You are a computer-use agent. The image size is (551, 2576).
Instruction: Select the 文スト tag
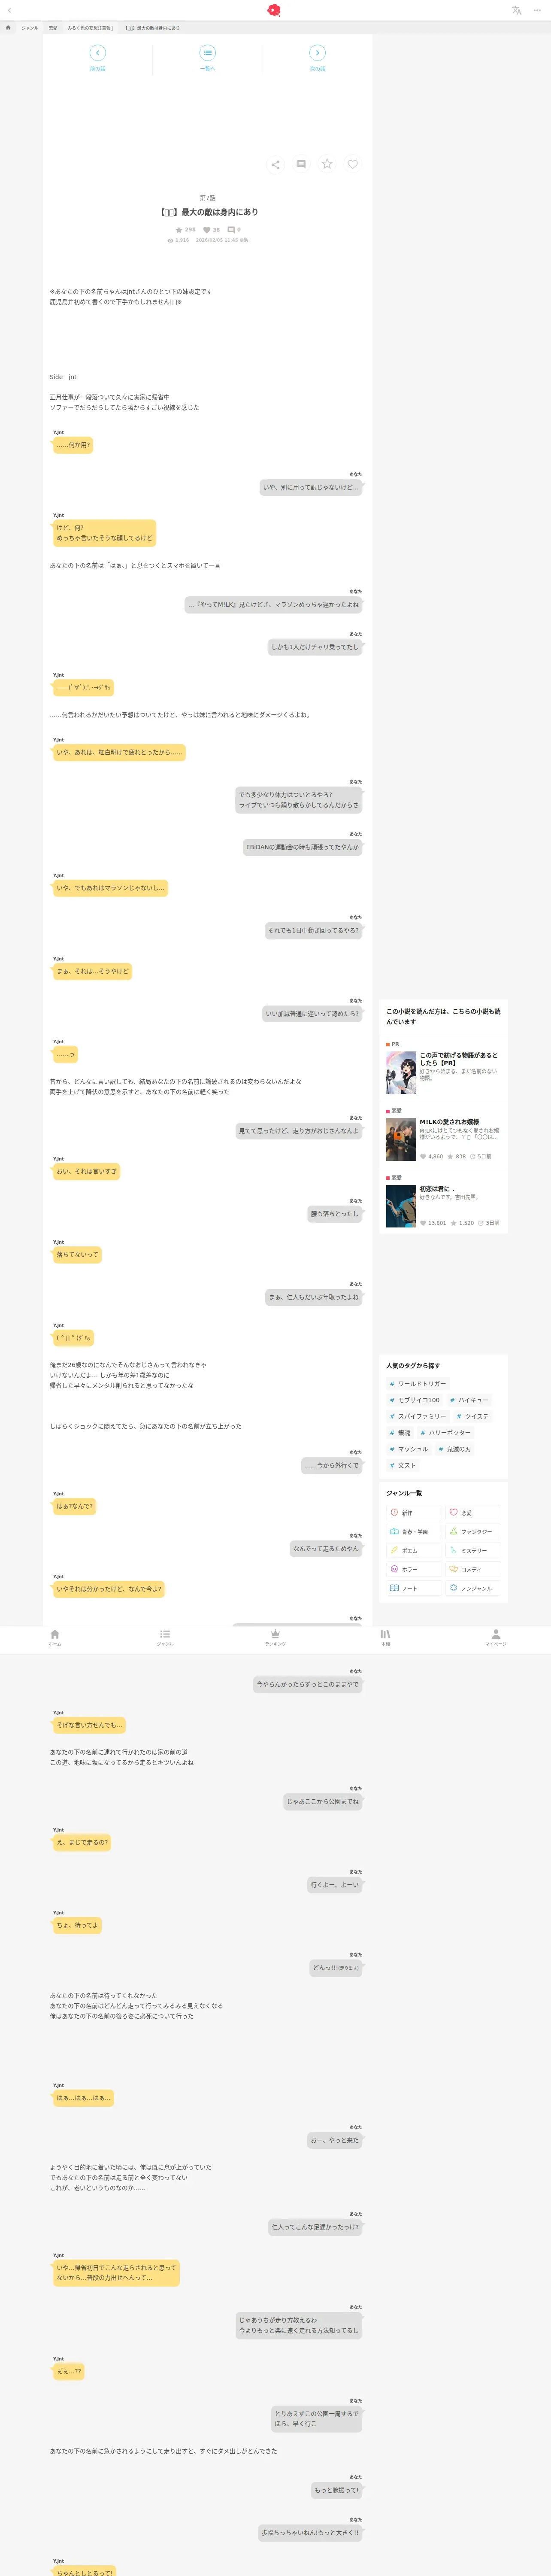[403, 1465]
